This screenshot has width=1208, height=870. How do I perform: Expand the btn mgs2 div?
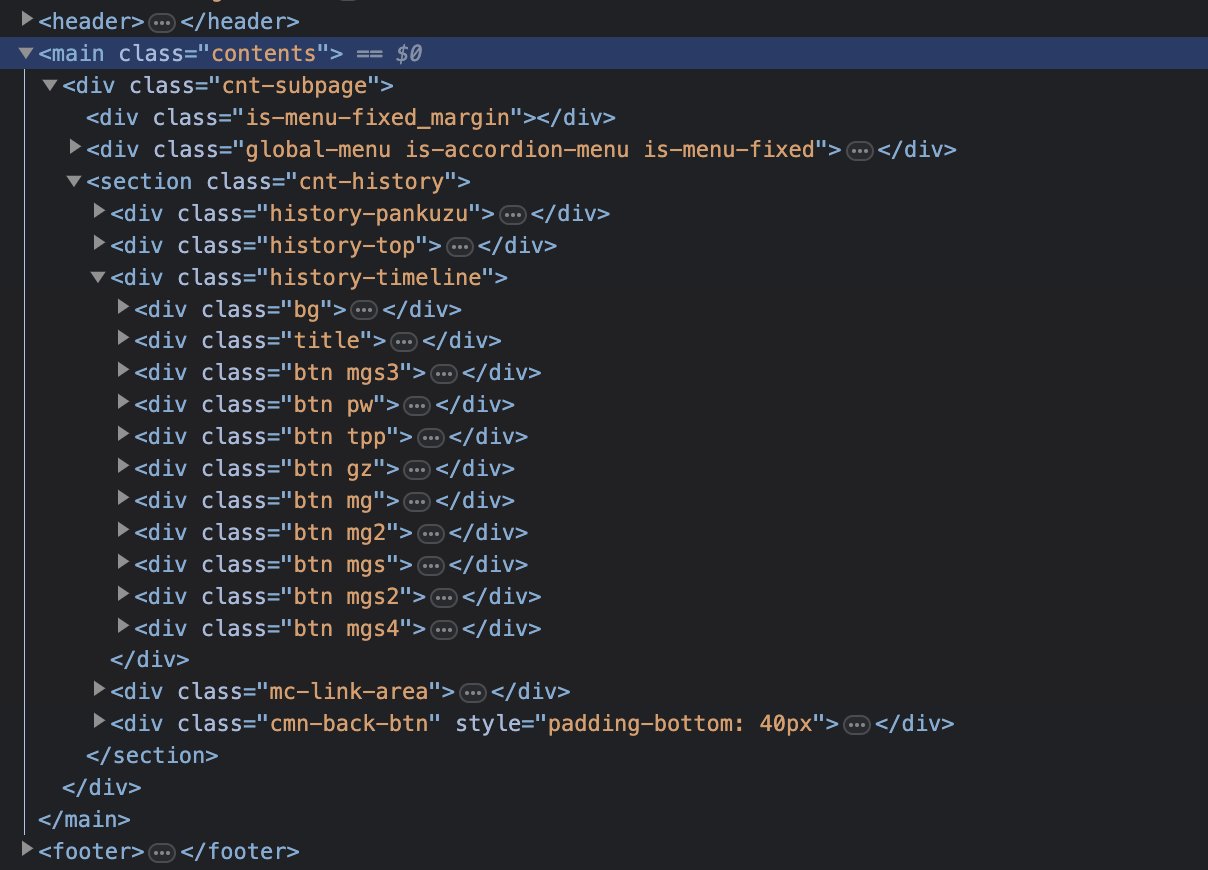124,596
